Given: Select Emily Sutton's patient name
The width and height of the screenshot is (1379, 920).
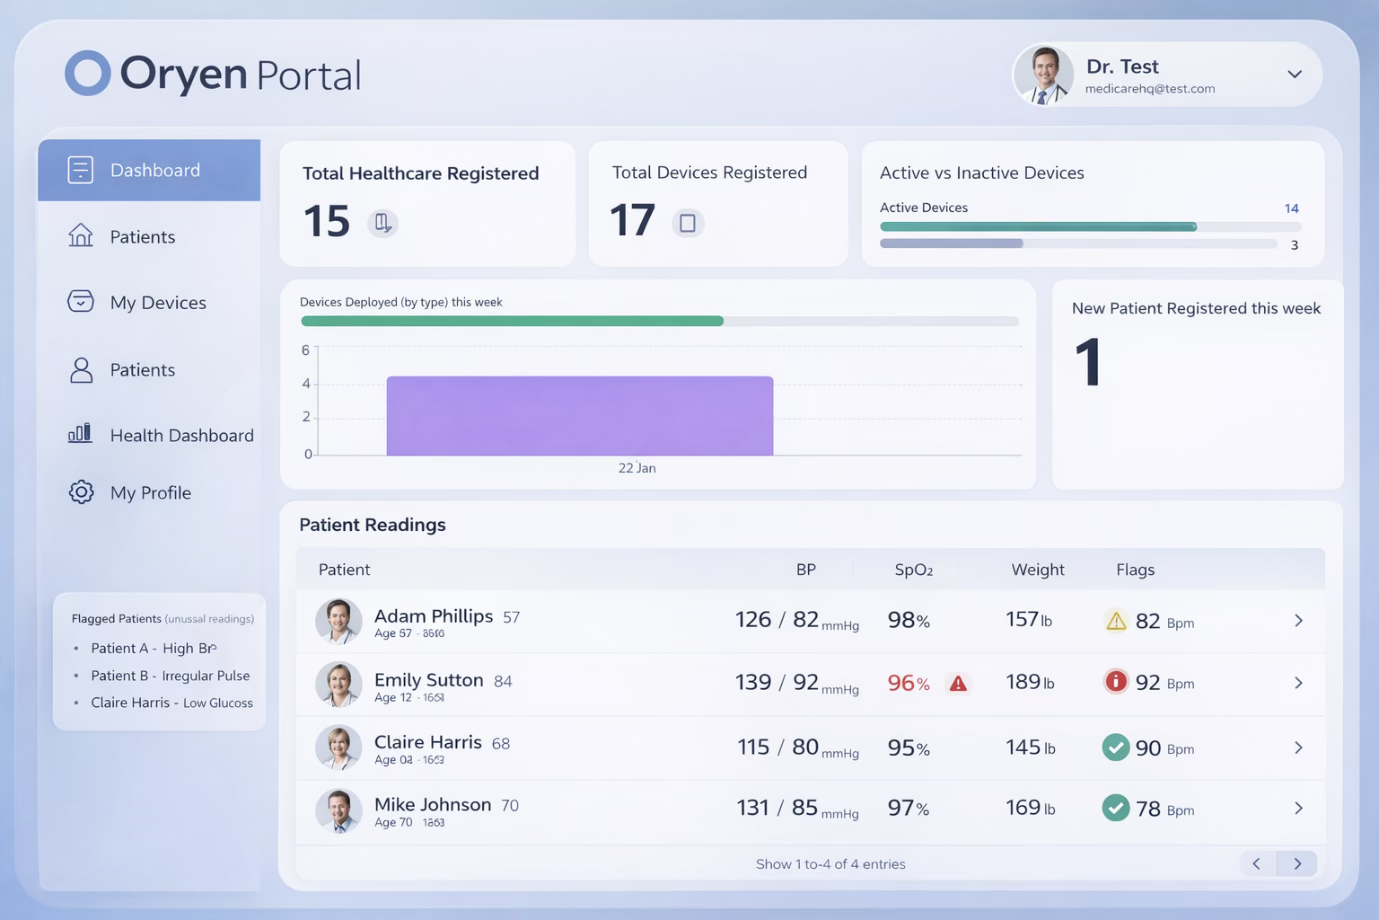Looking at the screenshot, I should (x=430, y=679).
